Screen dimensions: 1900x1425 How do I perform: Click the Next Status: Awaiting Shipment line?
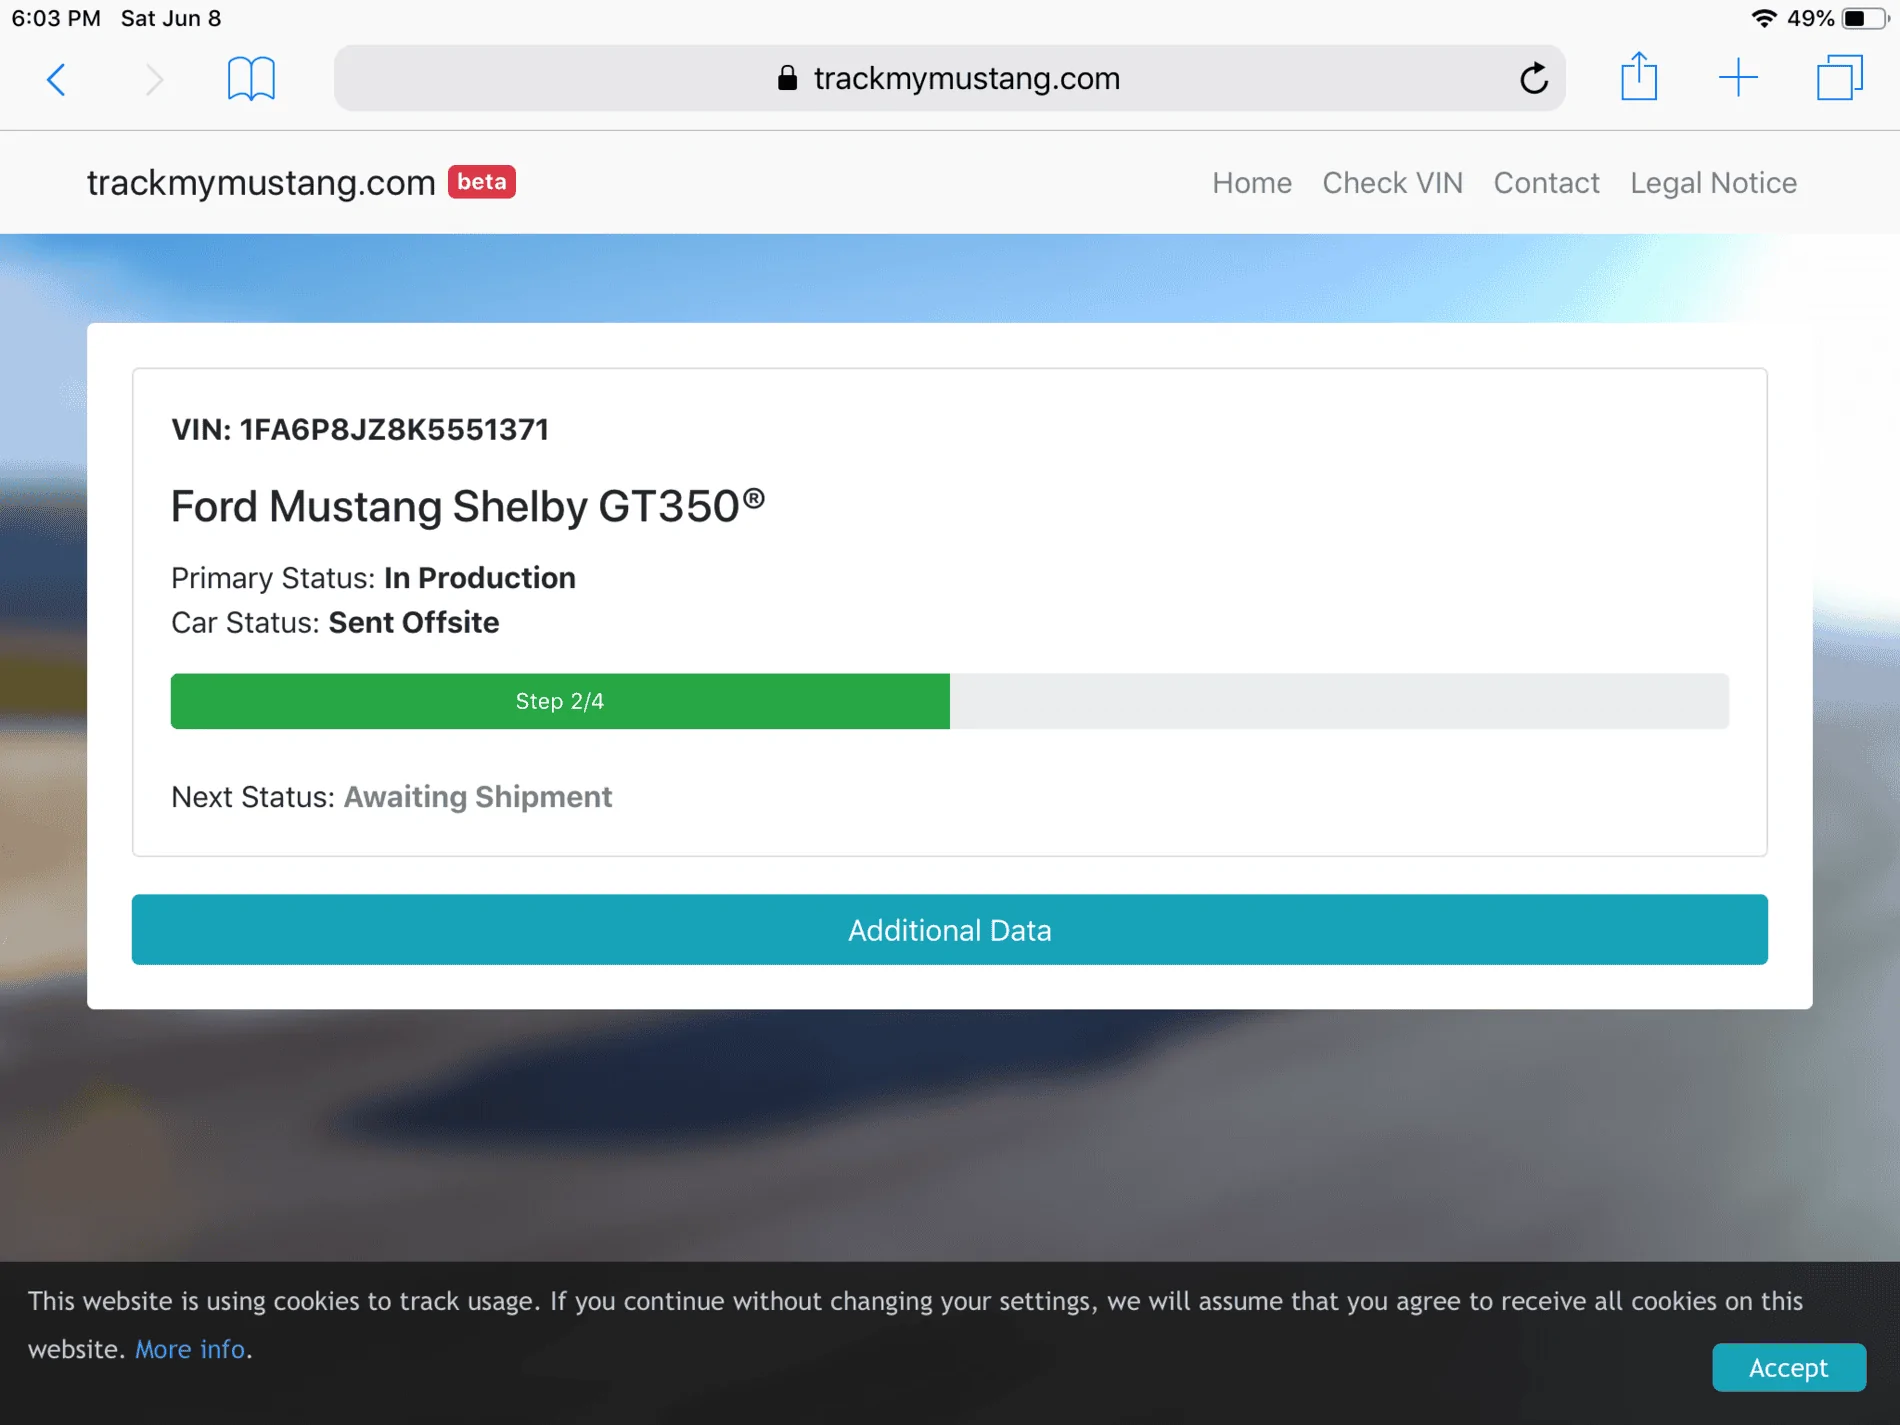(x=391, y=797)
